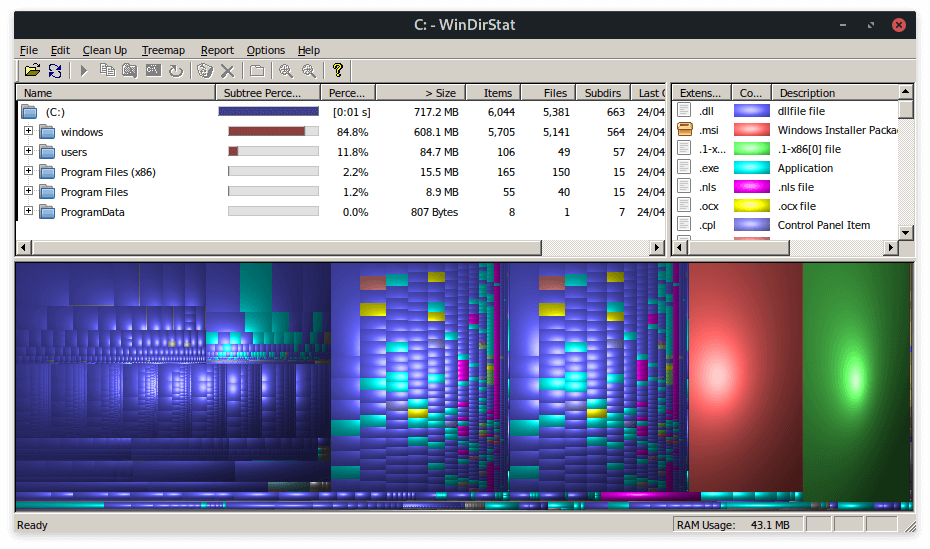The width and height of the screenshot is (930, 549).
Task: Open the Help menu
Action: 308,50
